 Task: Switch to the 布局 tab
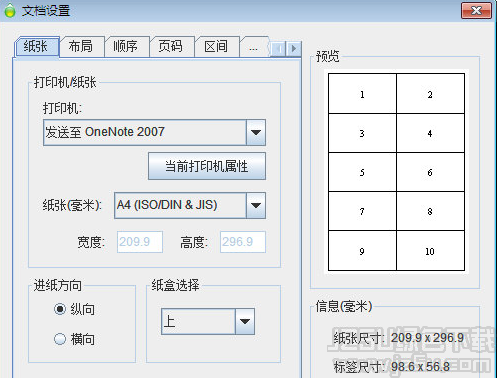point(81,46)
